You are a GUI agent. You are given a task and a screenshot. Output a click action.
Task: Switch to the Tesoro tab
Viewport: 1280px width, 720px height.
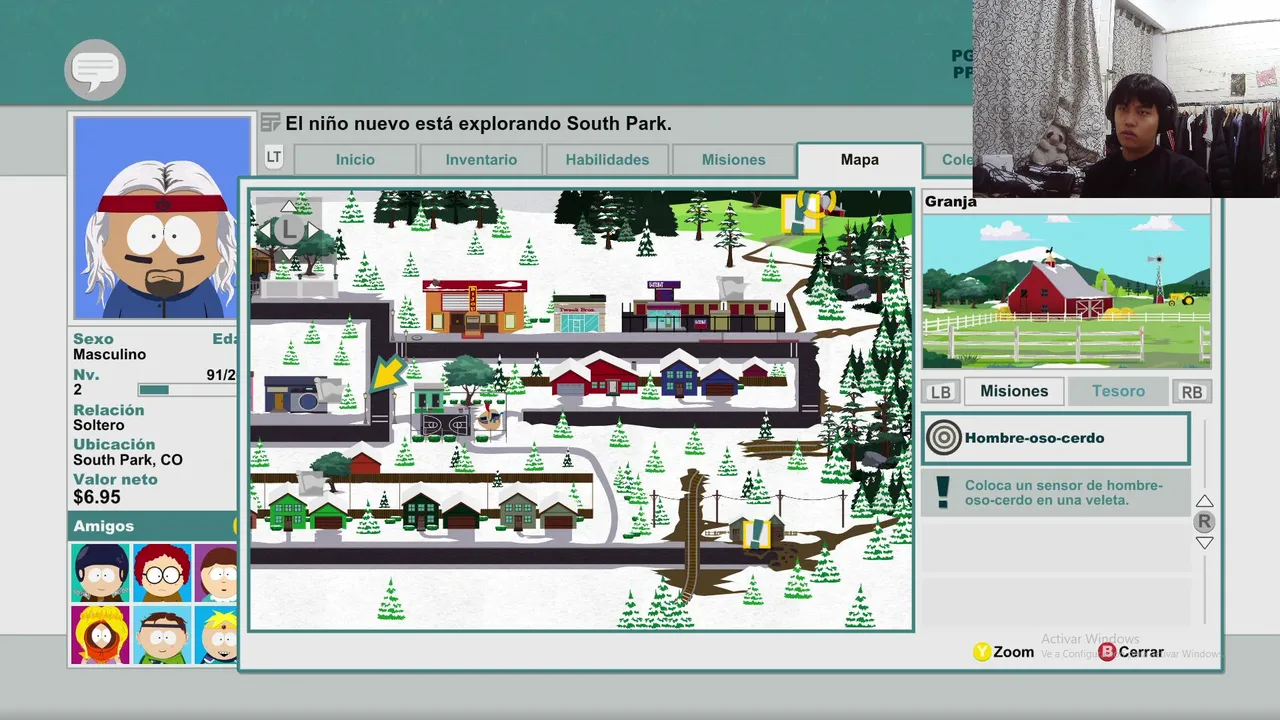pos(1118,391)
